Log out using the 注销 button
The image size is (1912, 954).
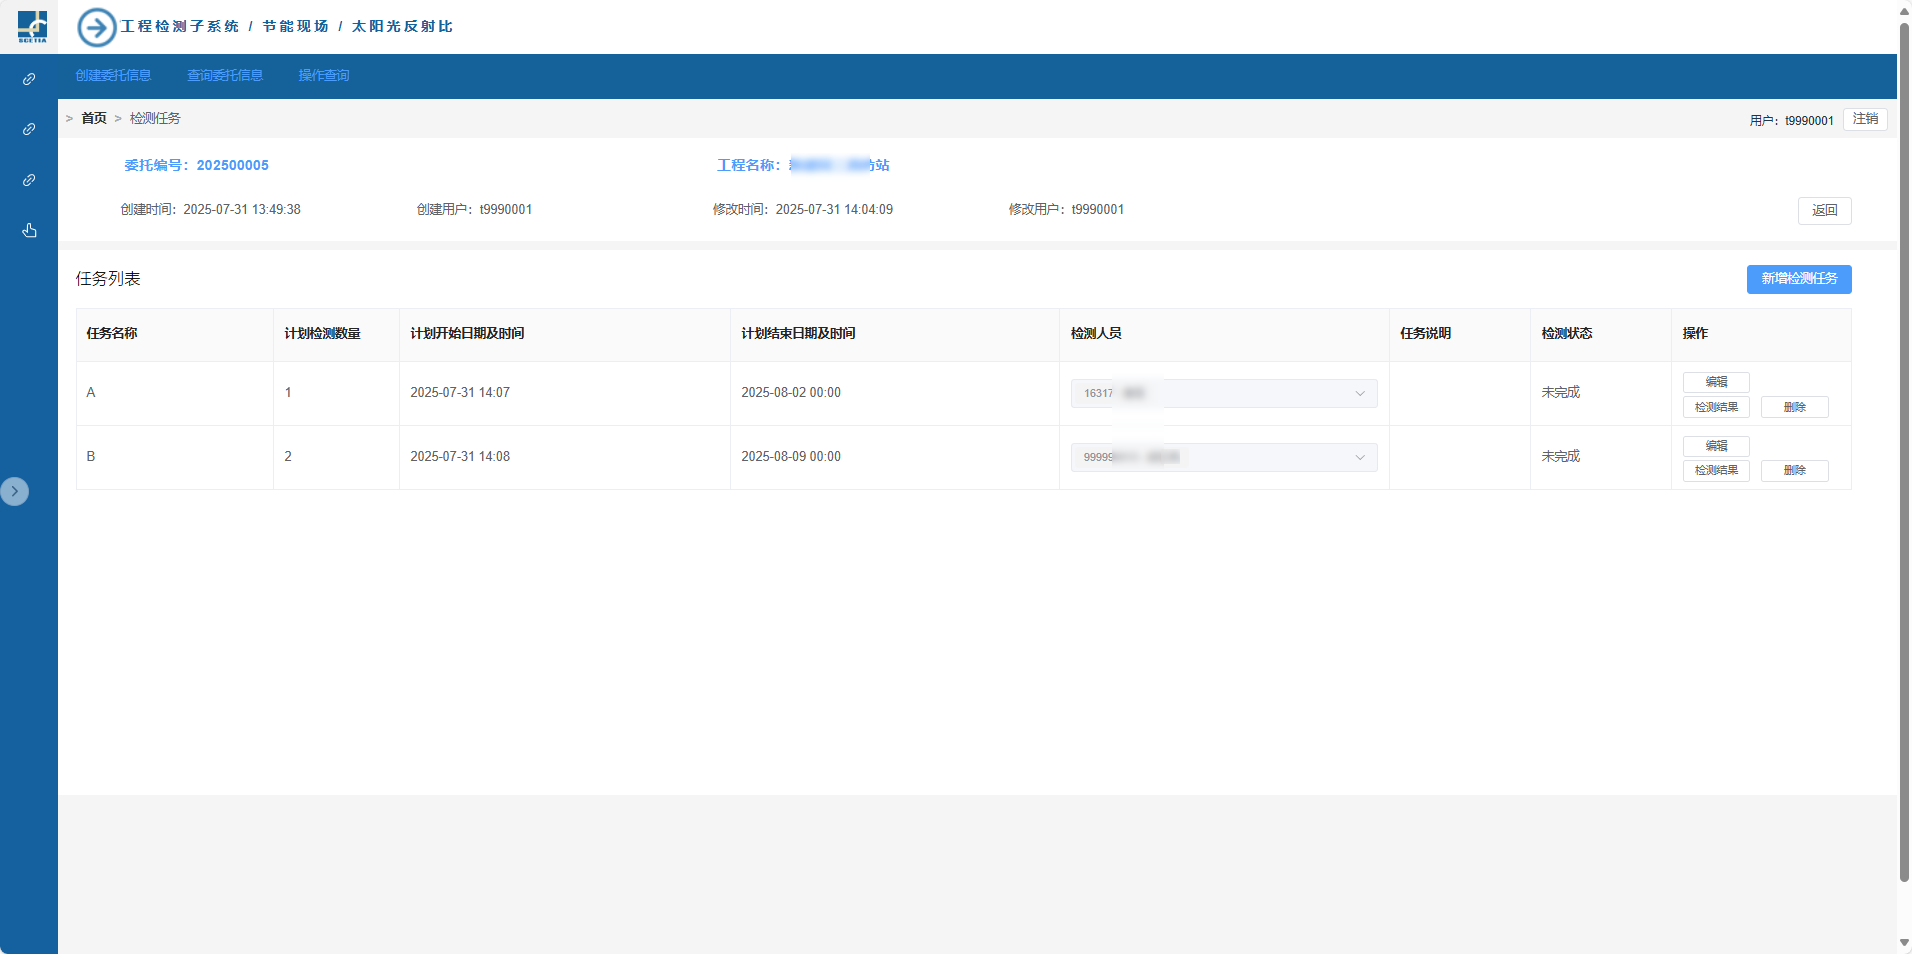point(1864,119)
